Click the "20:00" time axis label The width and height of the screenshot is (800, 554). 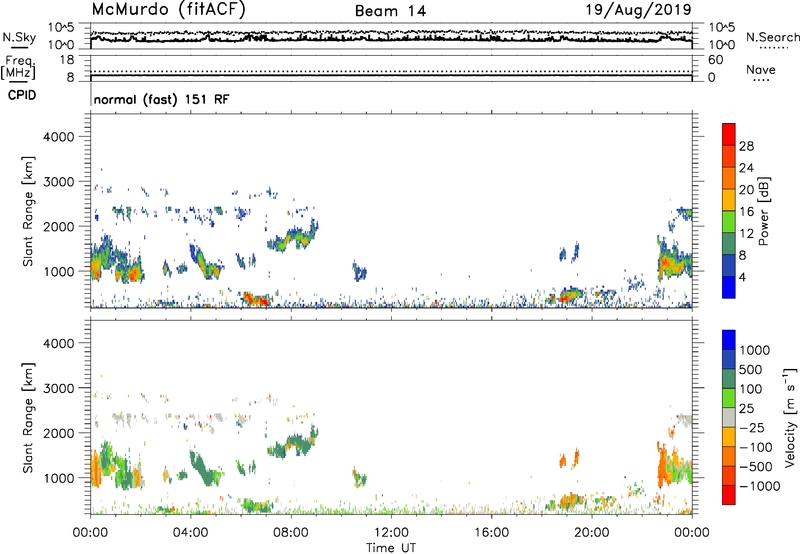point(591,533)
